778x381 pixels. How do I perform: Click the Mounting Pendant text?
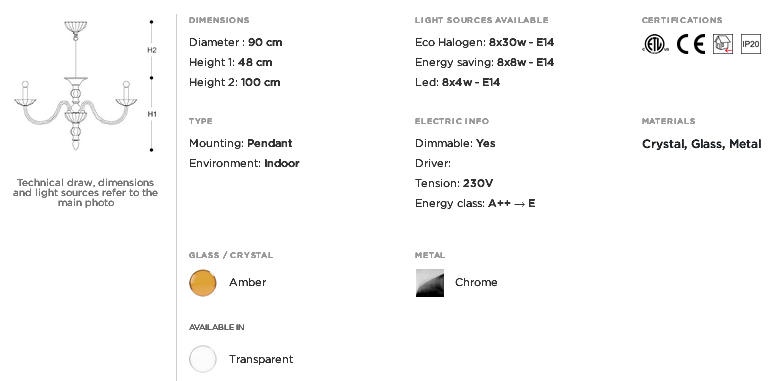pyautogui.click(x=241, y=143)
